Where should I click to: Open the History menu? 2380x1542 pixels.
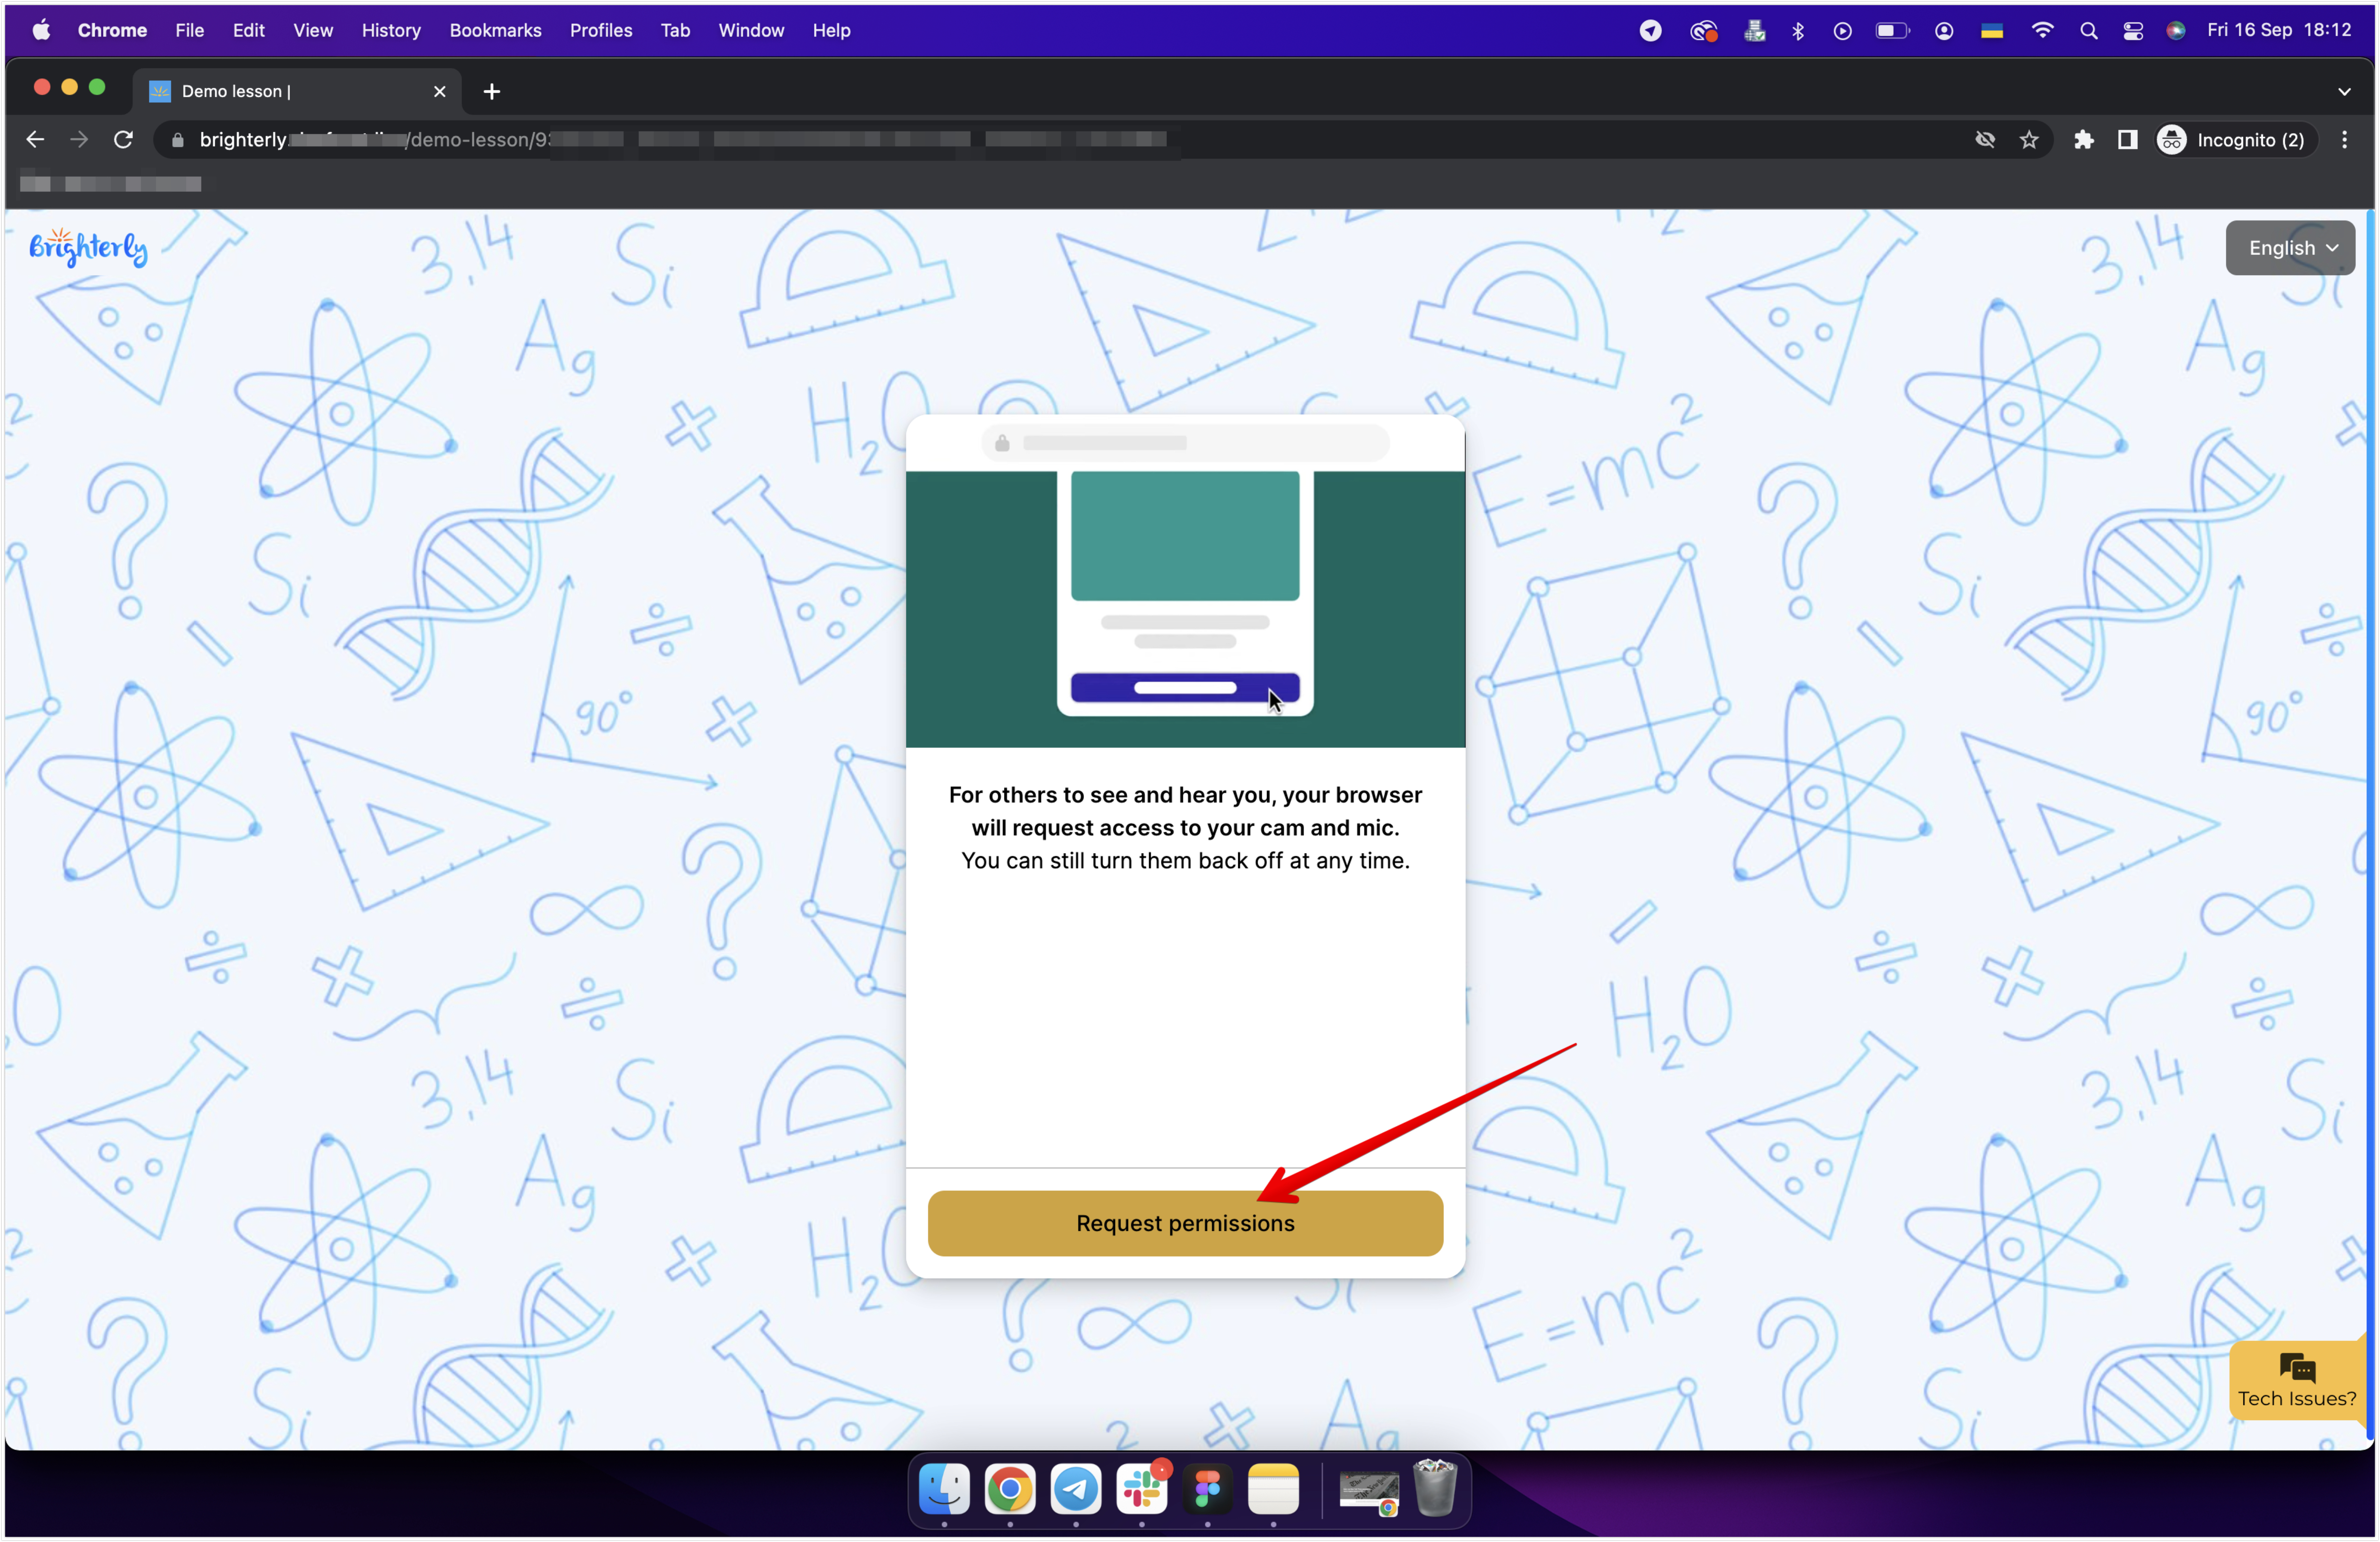(391, 31)
